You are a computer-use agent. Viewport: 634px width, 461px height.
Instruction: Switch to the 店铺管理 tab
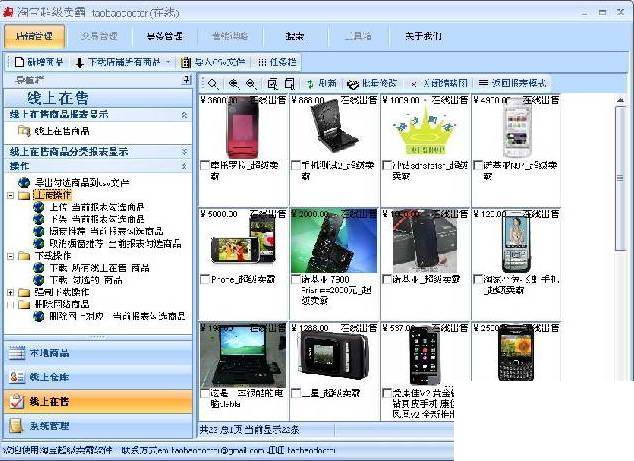[x=34, y=36]
